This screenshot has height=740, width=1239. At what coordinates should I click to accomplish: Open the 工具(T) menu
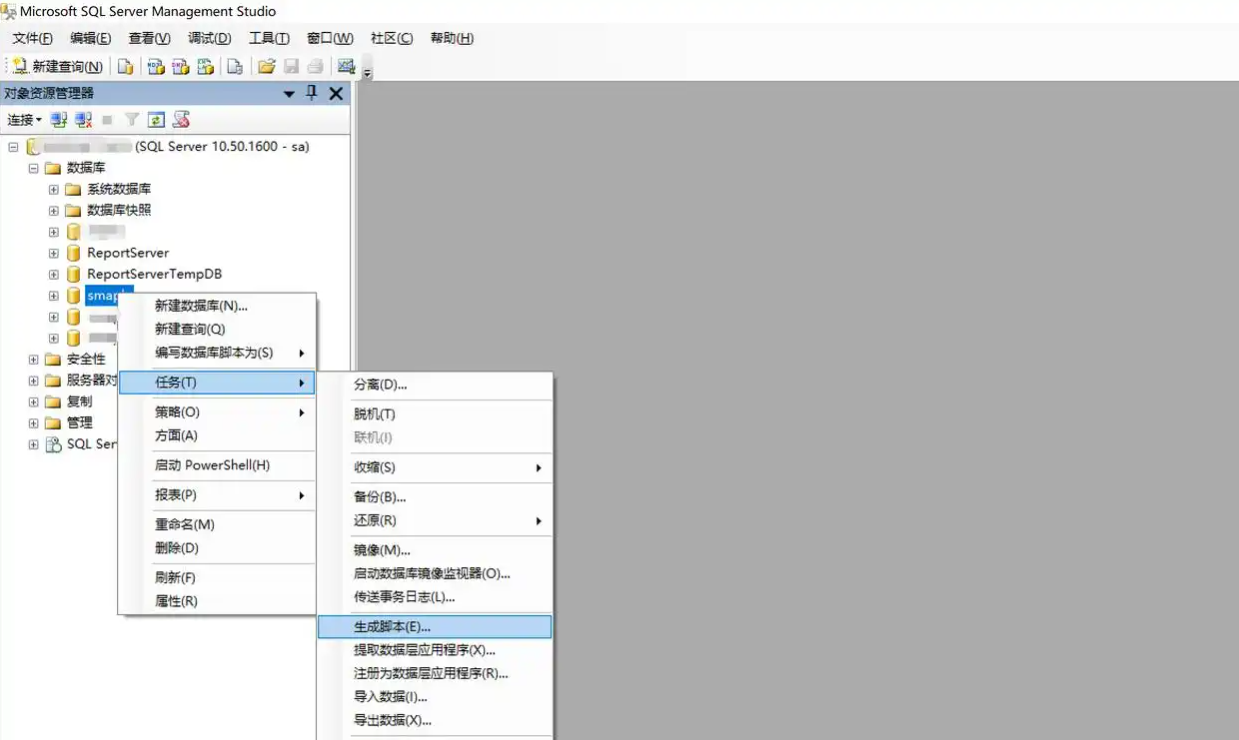pyautogui.click(x=268, y=38)
